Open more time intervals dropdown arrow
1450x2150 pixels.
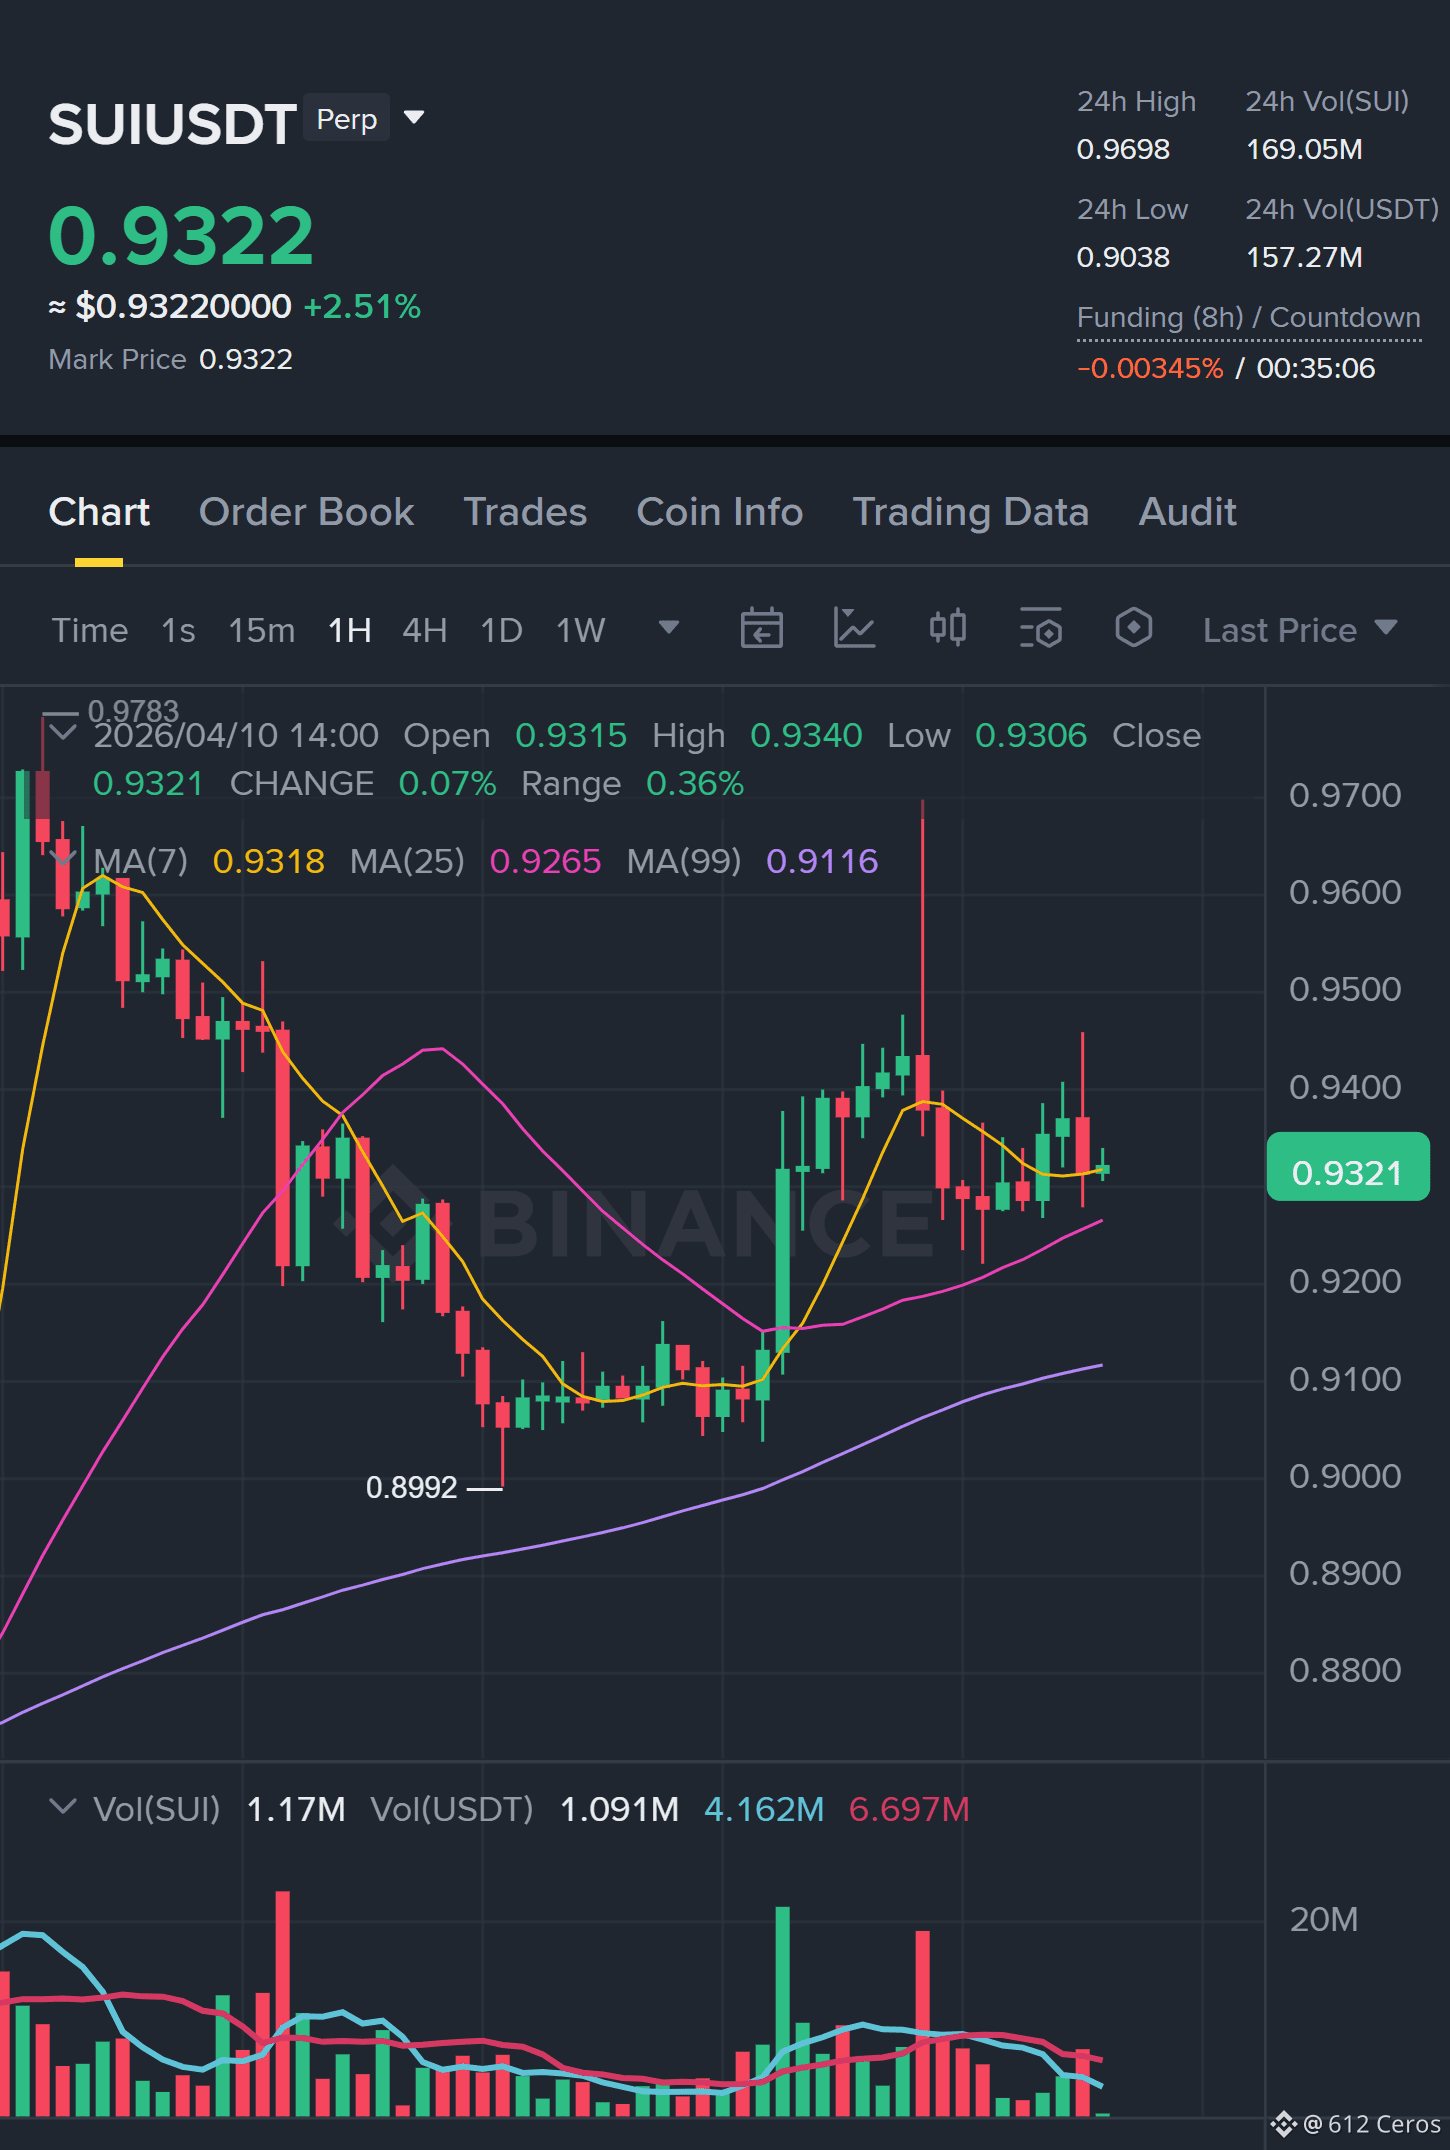669,628
